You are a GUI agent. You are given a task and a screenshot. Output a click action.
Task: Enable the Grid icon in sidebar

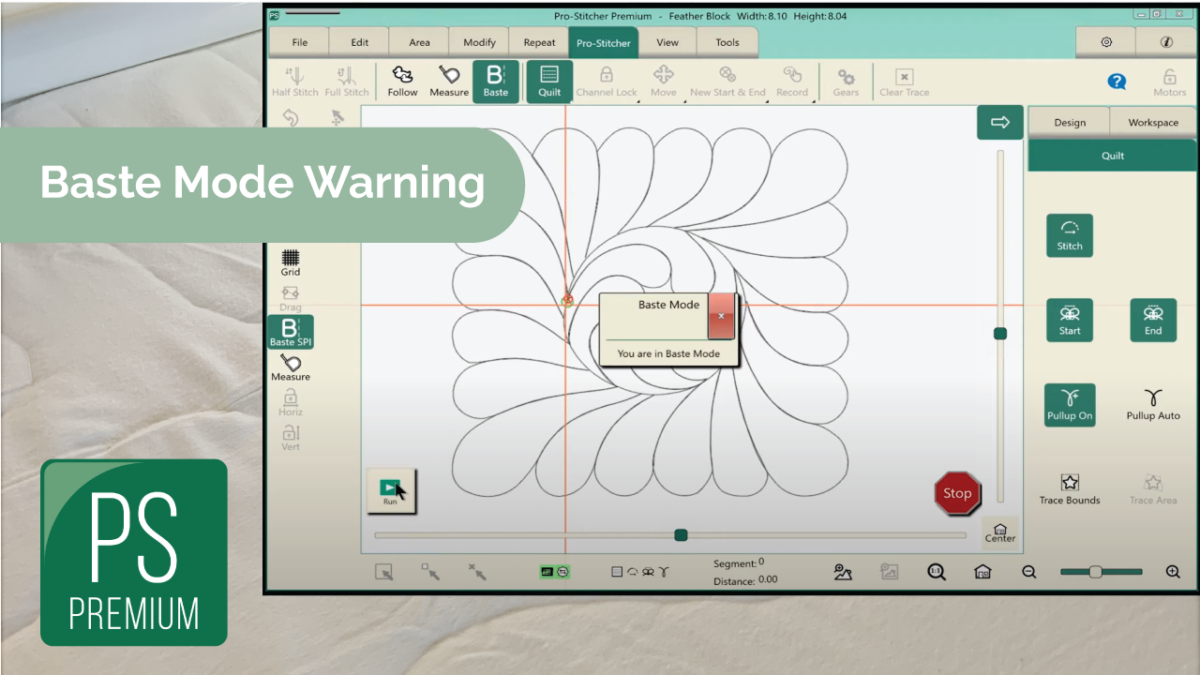pyautogui.click(x=290, y=263)
